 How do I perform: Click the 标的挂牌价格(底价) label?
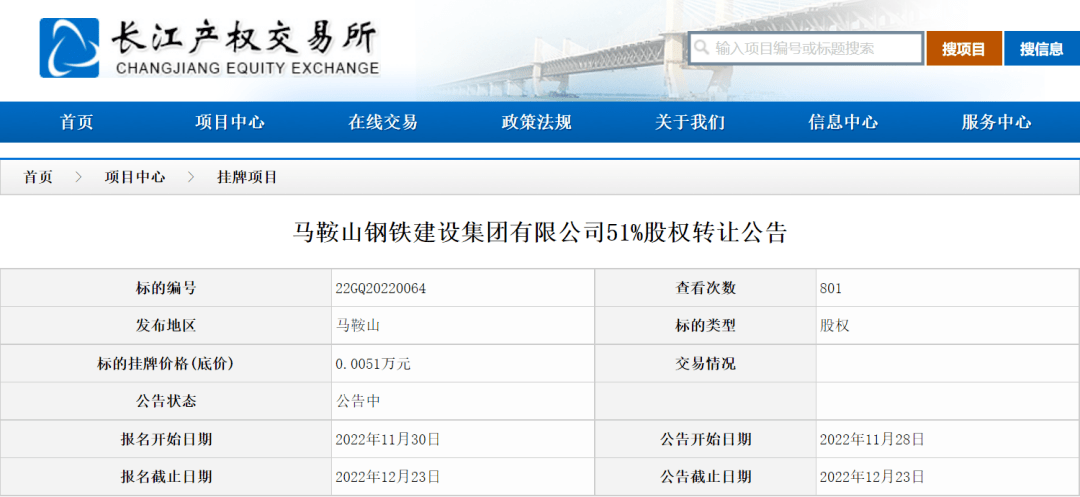[x=166, y=363]
